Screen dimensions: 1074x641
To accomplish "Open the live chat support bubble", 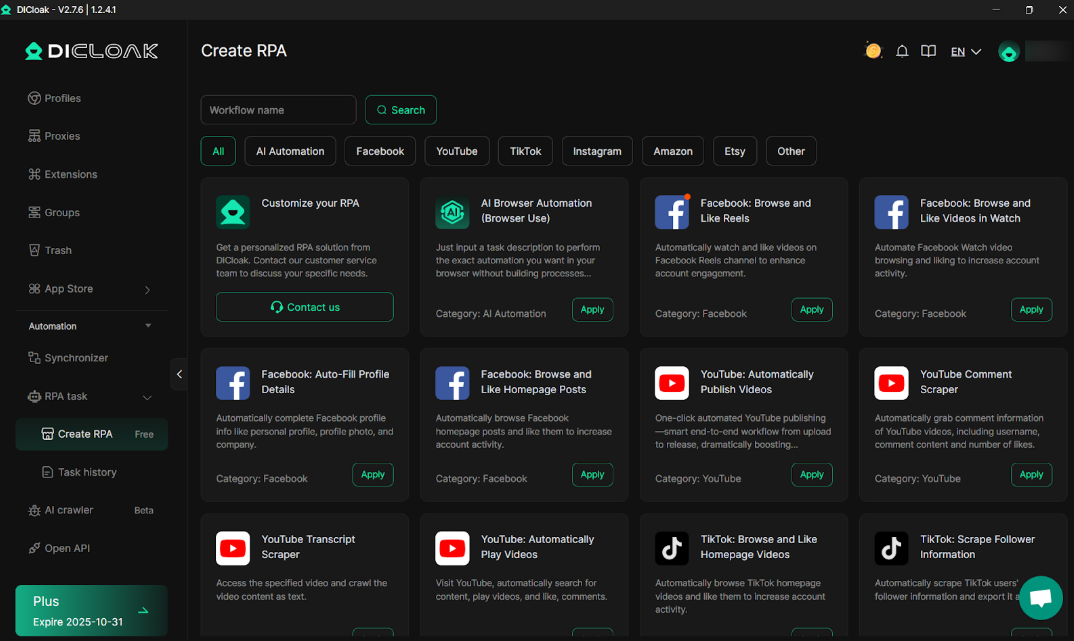I will coord(1040,598).
